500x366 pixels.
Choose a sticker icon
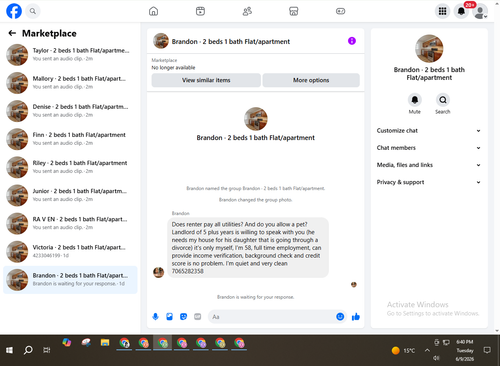[183, 317]
